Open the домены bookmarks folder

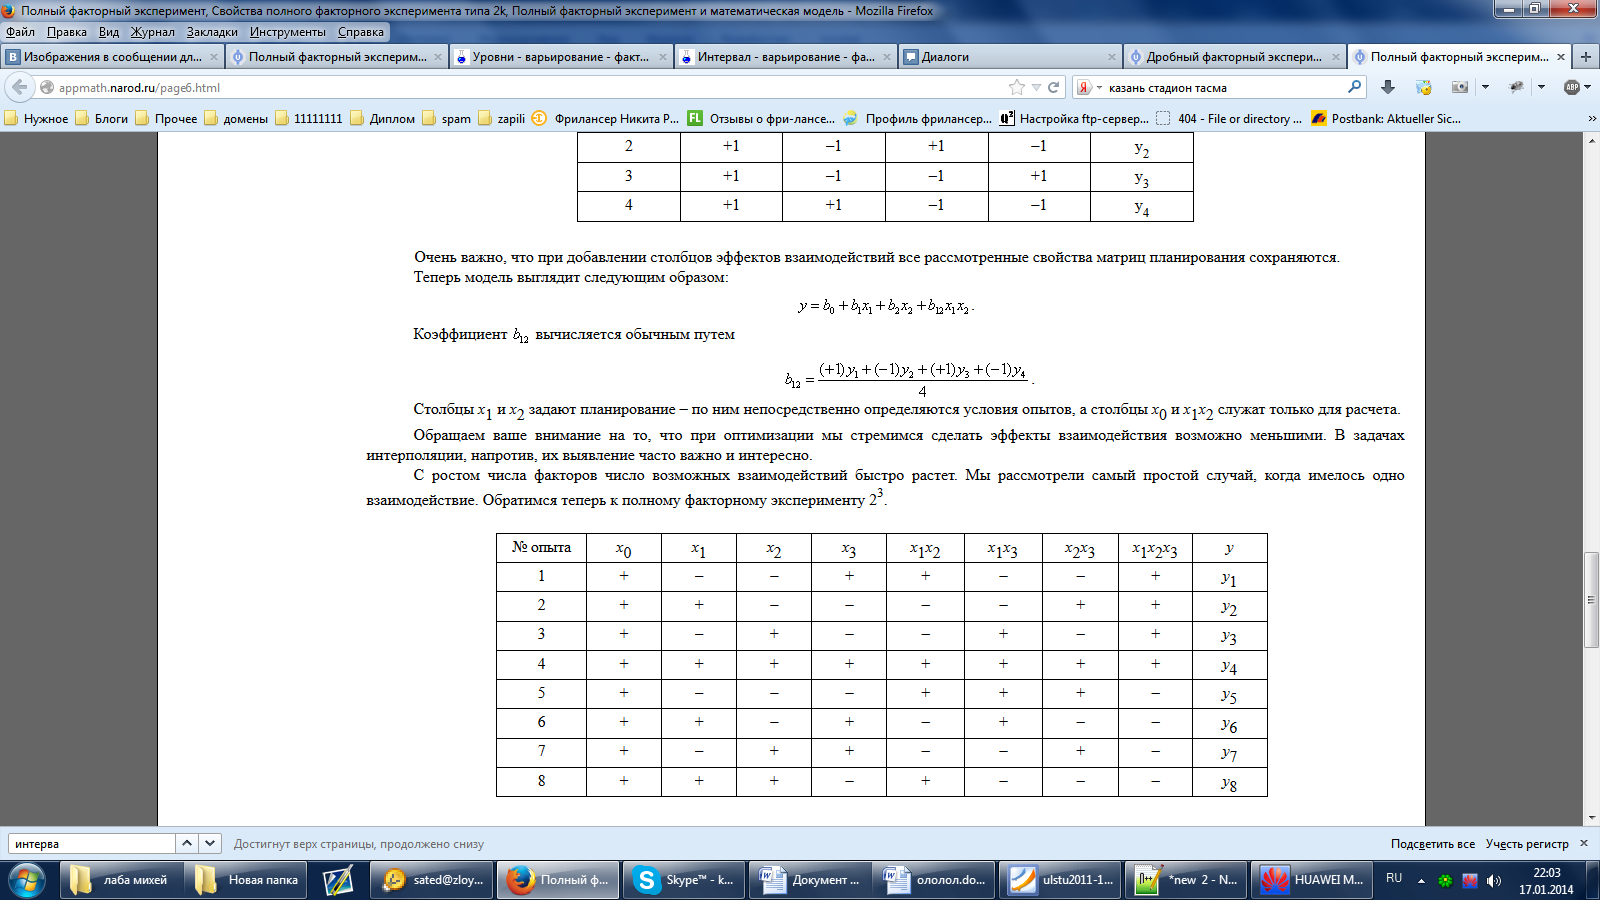[236, 118]
